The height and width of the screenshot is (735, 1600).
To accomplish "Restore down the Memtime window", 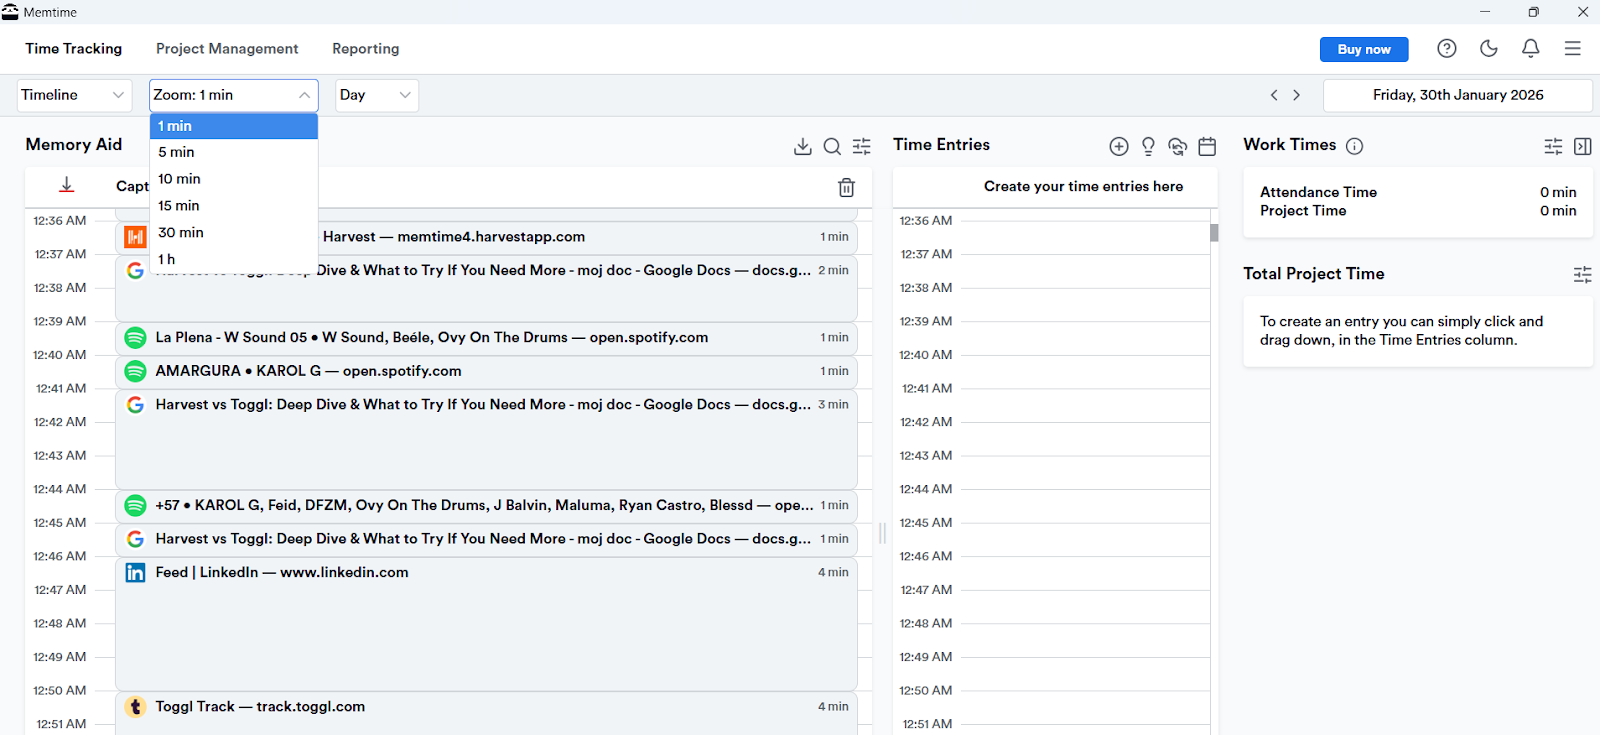I will 1533,12.
